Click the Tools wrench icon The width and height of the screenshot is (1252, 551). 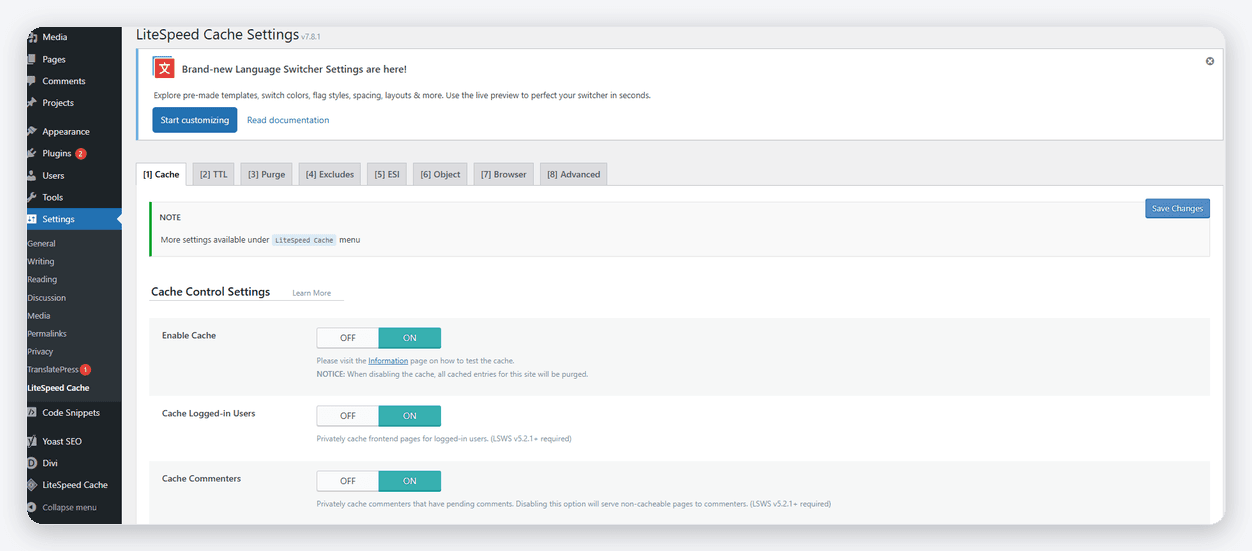(32, 197)
